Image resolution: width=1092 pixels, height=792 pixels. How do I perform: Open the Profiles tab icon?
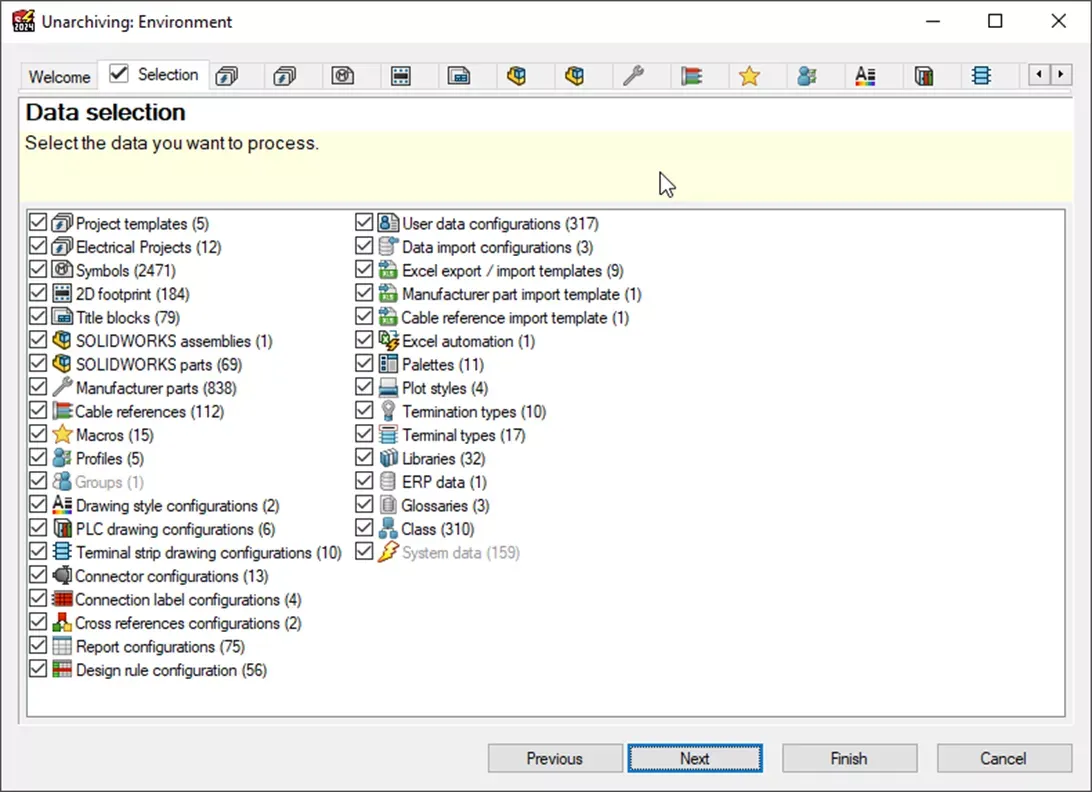click(807, 75)
